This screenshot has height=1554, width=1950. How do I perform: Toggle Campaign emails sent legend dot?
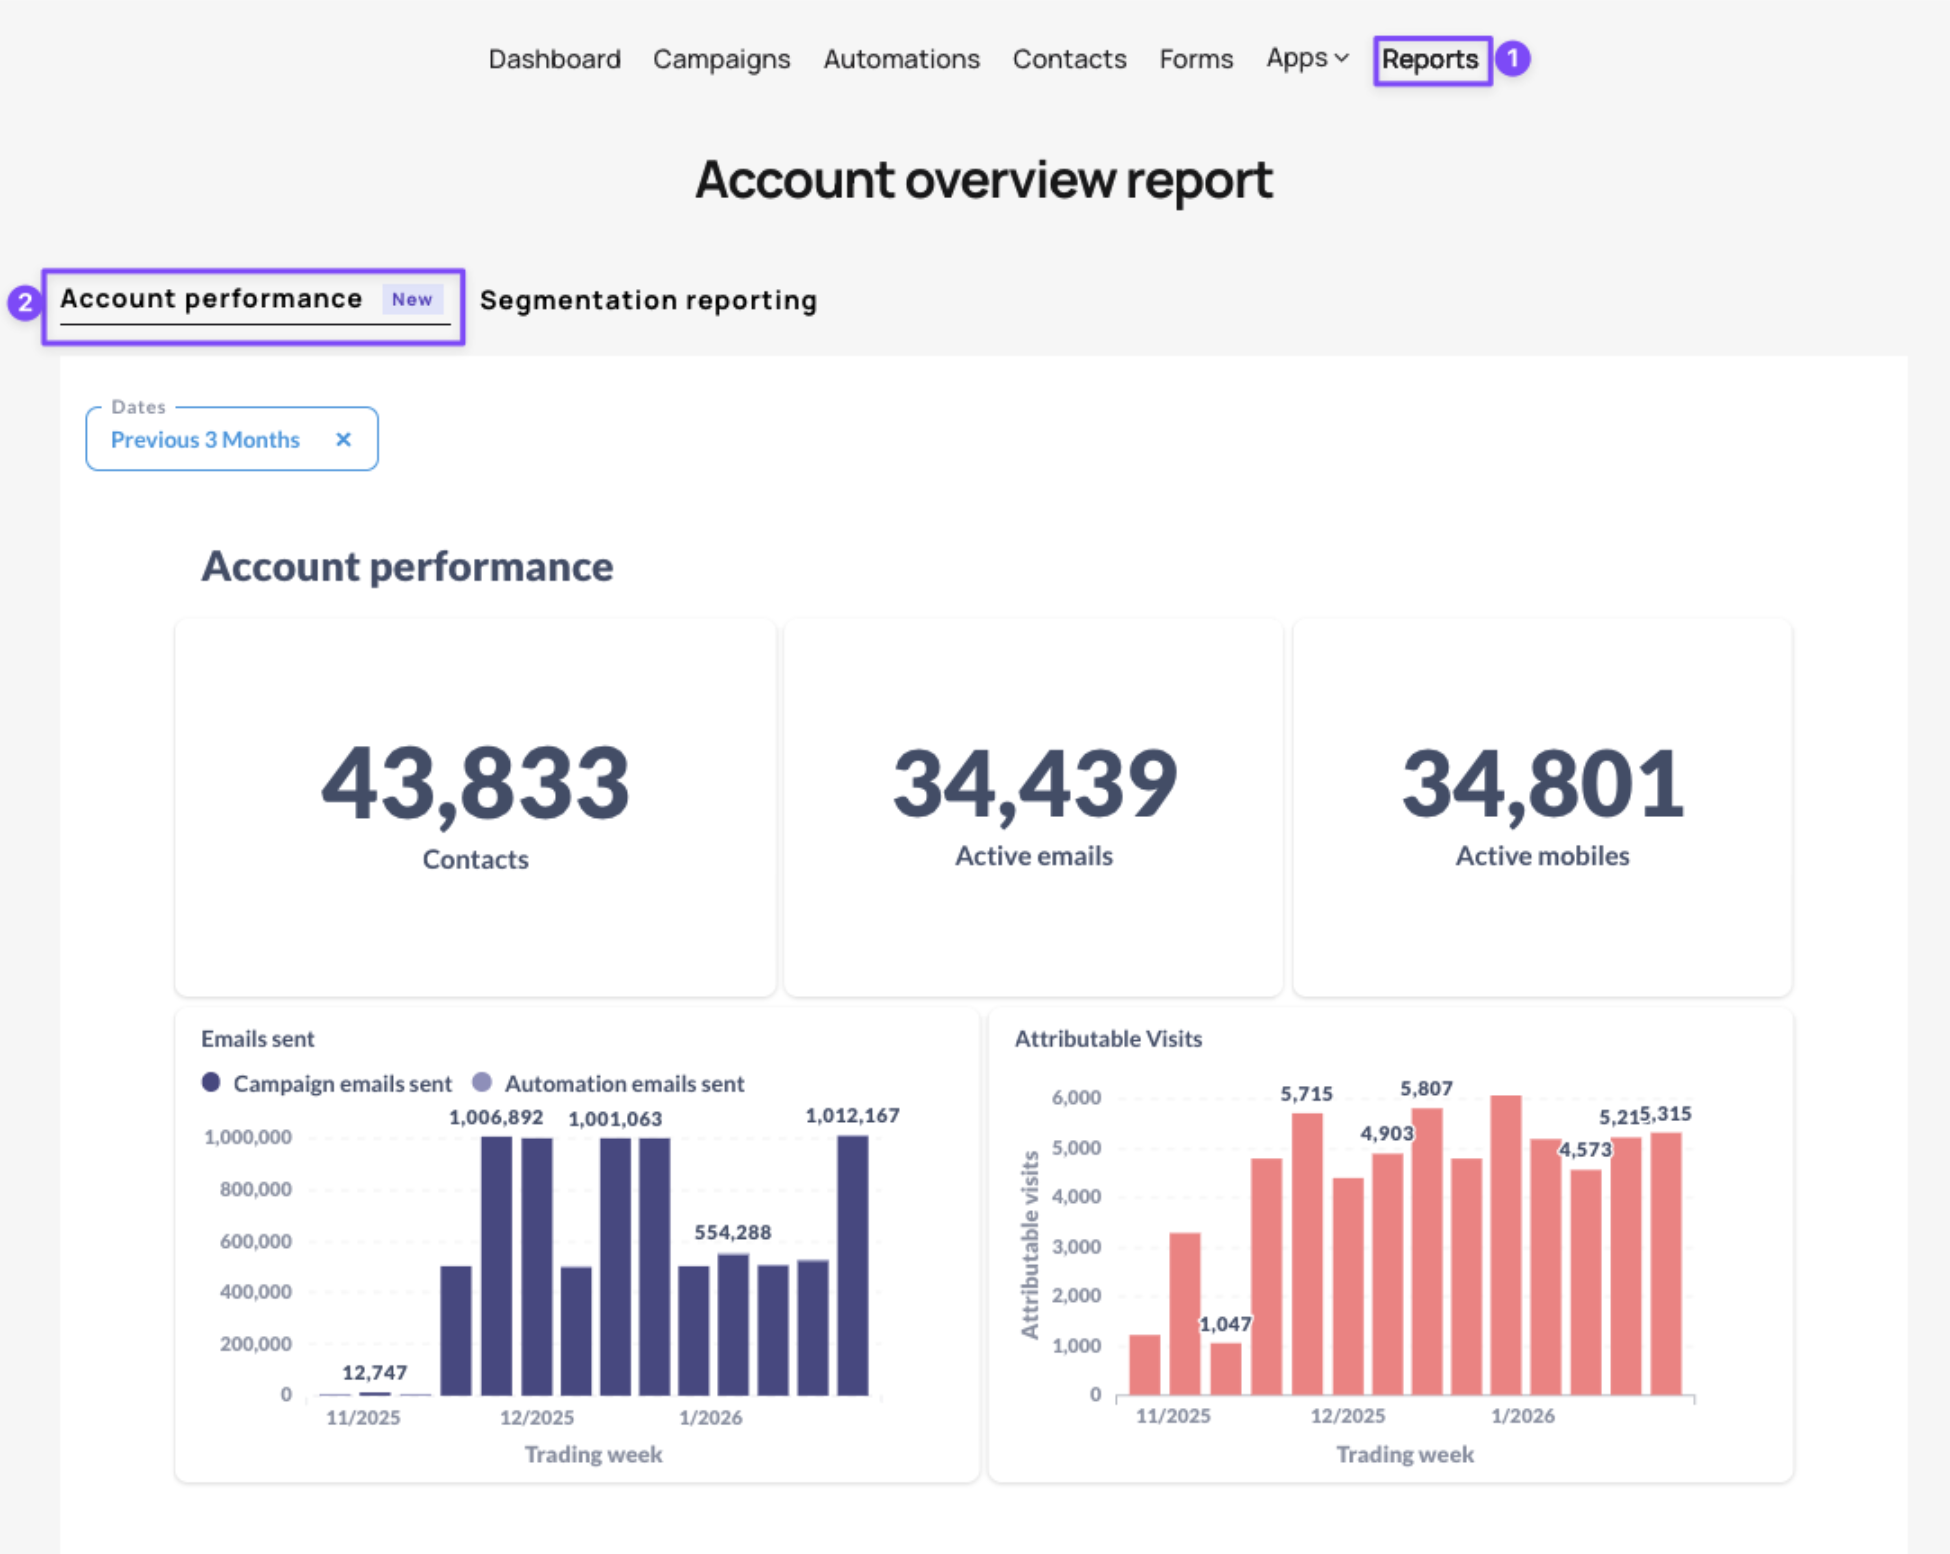tap(211, 1082)
